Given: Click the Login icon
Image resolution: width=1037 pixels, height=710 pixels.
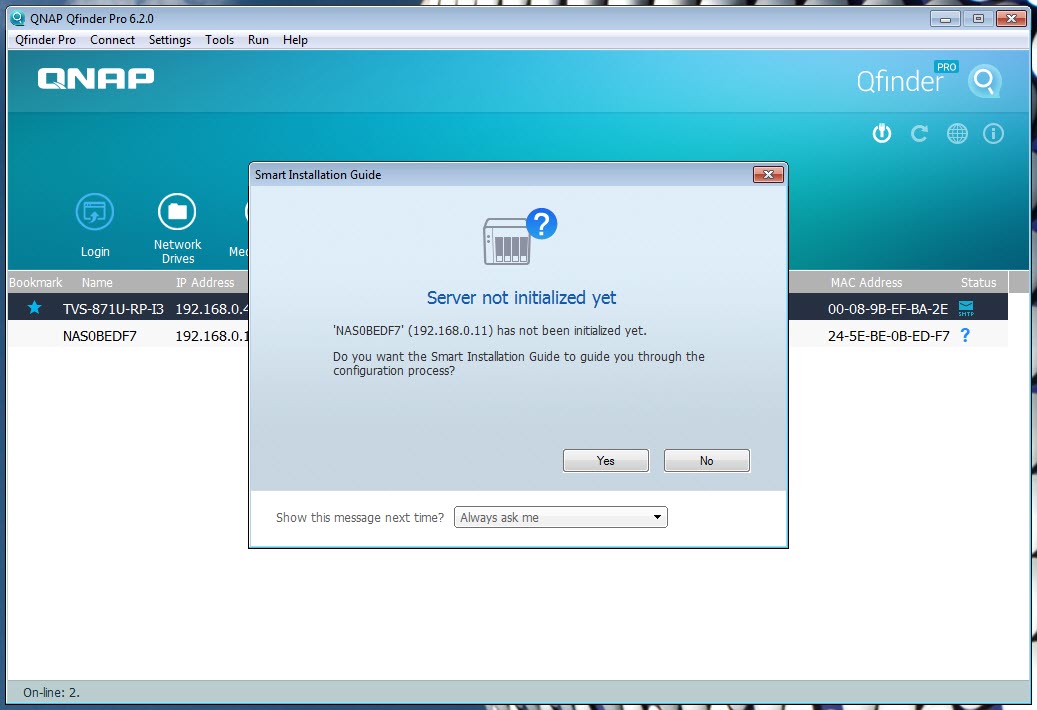Looking at the screenshot, I should pyautogui.click(x=95, y=212).
